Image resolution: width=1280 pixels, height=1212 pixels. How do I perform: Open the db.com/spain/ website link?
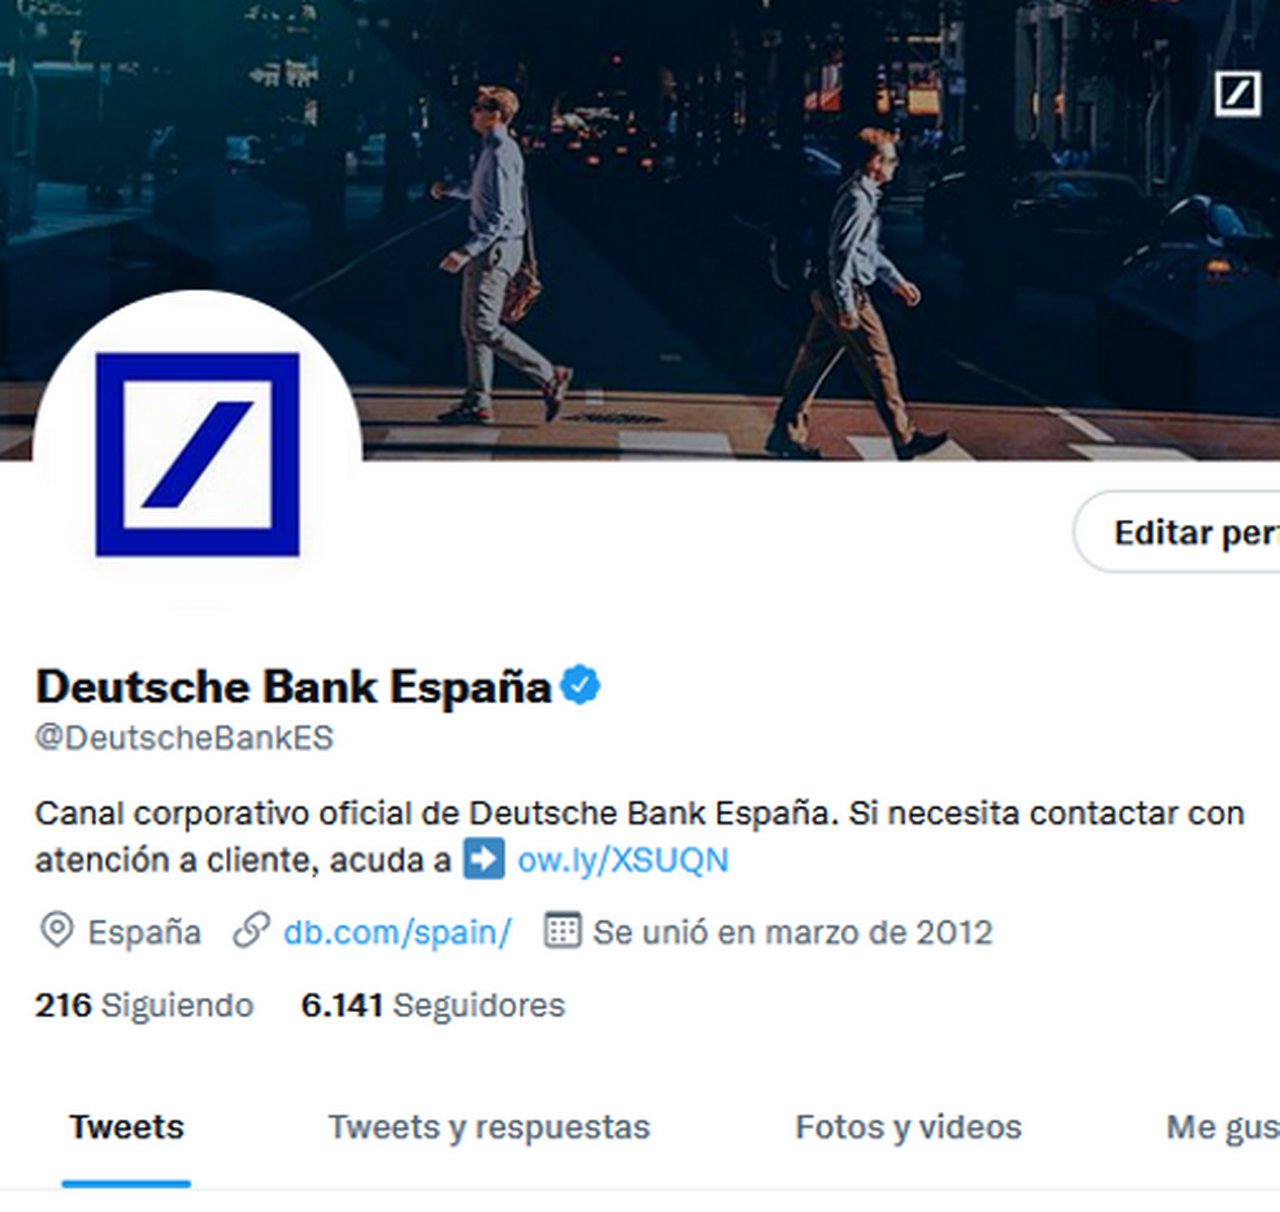397,932
